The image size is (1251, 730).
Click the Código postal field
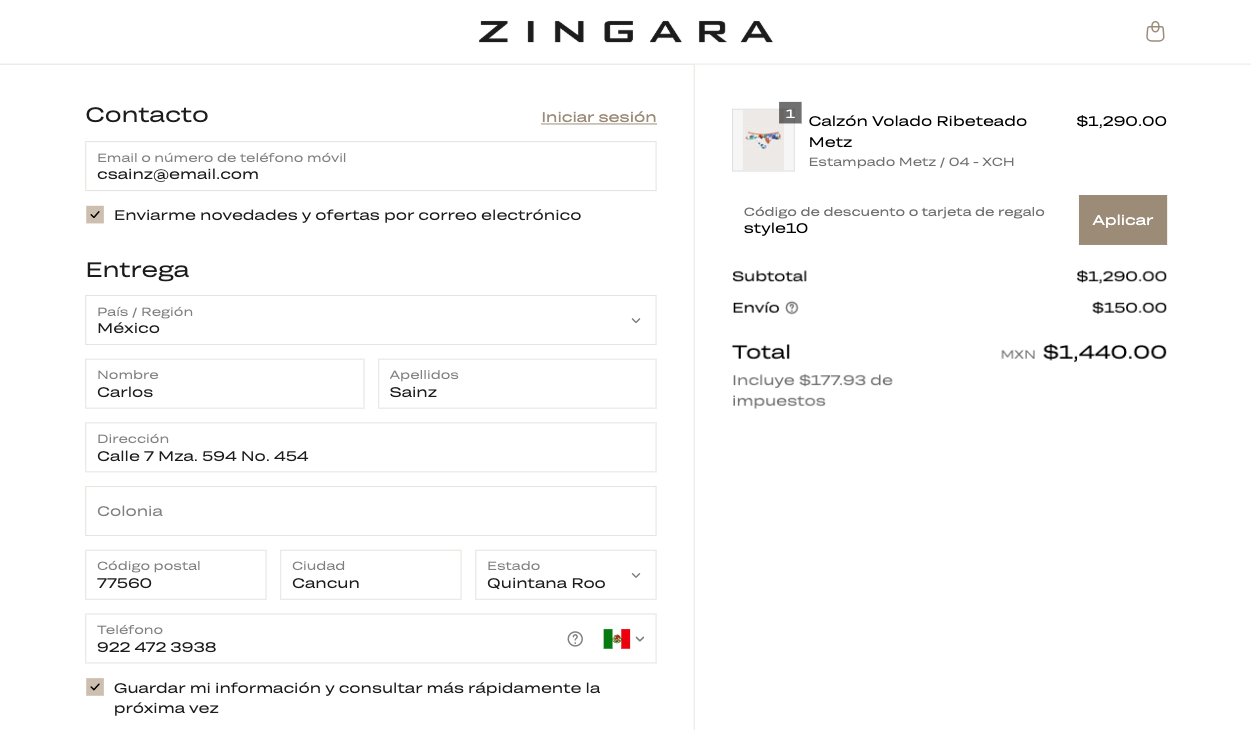[175, 575]
